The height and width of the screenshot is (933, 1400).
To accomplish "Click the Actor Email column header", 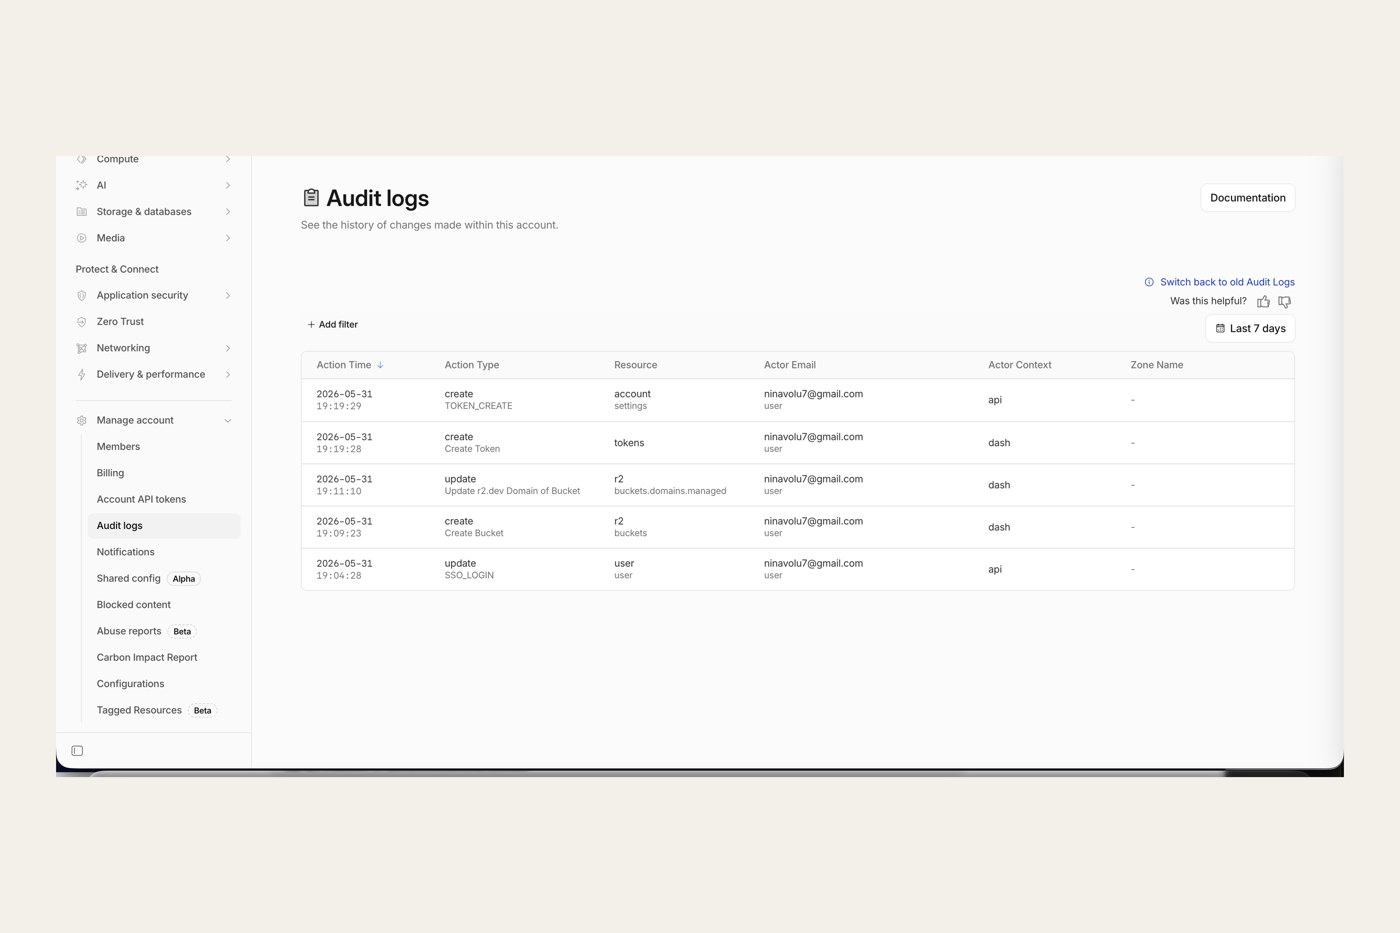I will [790, 365].
